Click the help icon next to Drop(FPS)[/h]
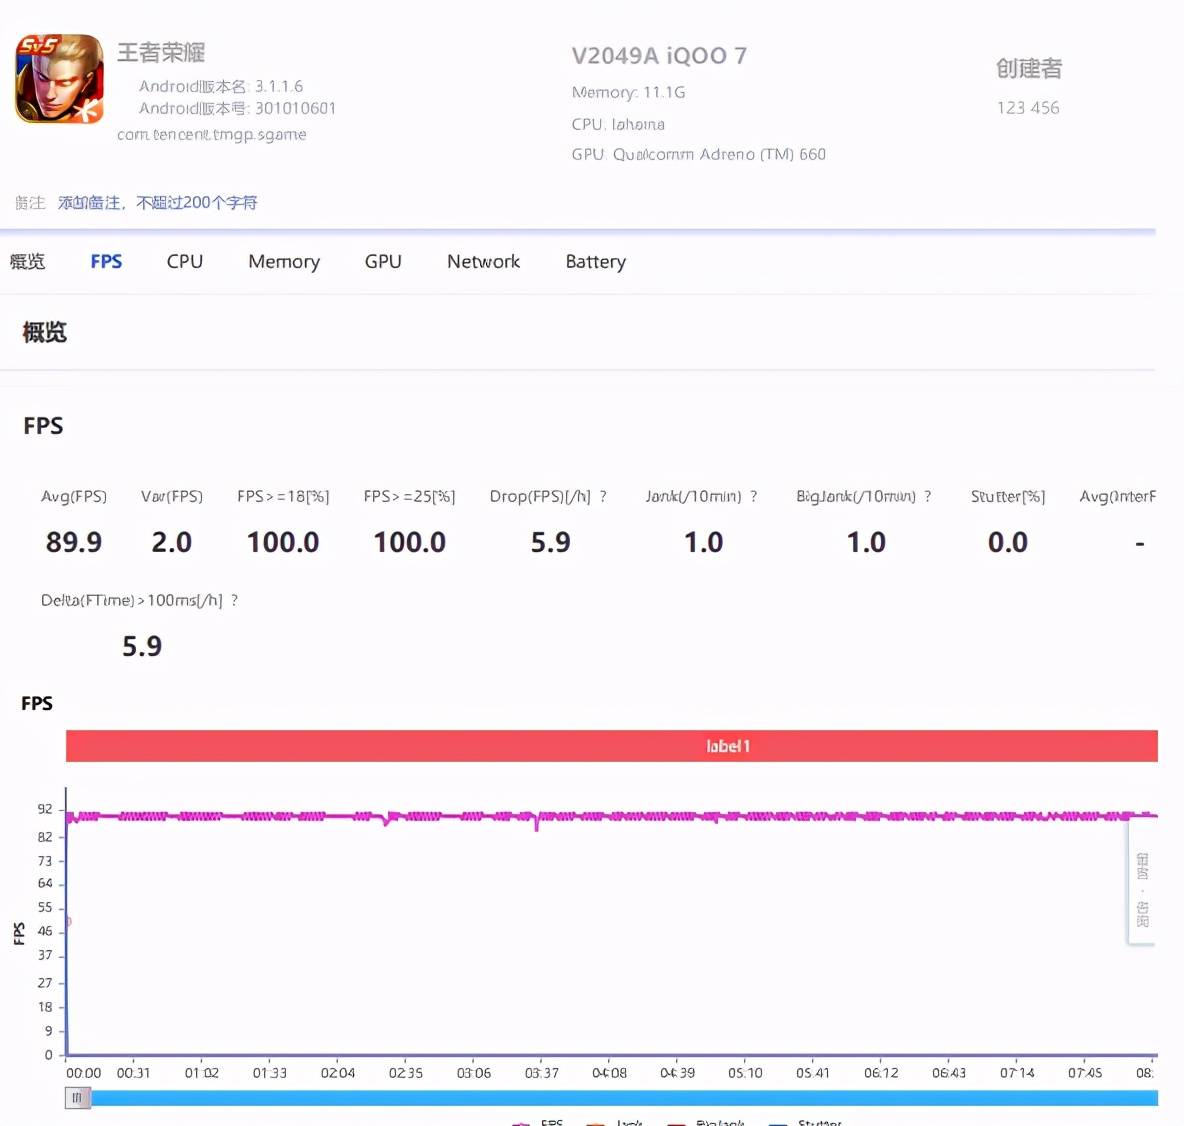Screen dimensions: 1184x1126 click(x=603, y=496)
